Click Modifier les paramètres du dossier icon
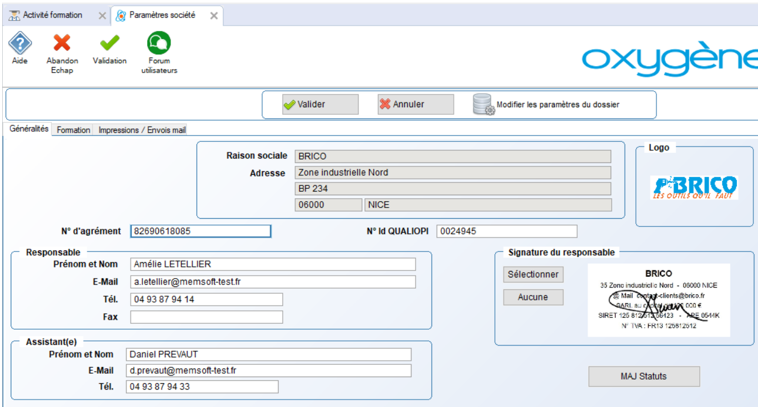Screen dimensions: 770x407 pyautogui.click(x=484, y=104)
